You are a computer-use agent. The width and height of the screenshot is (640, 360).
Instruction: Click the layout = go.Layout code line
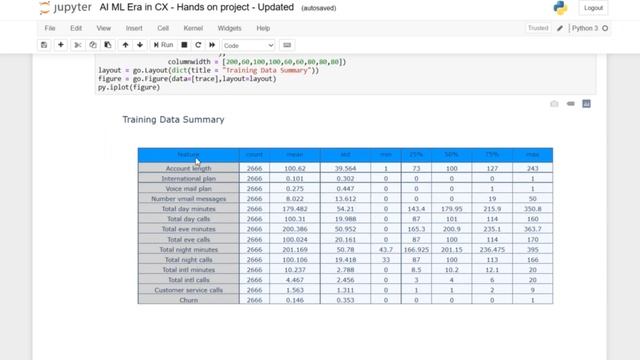coord(209,70)
